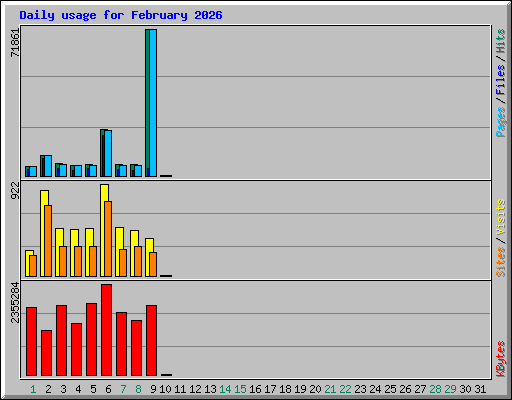
Task: Click the day 2 red KBytes bar
Action: [x=46, y=353]
